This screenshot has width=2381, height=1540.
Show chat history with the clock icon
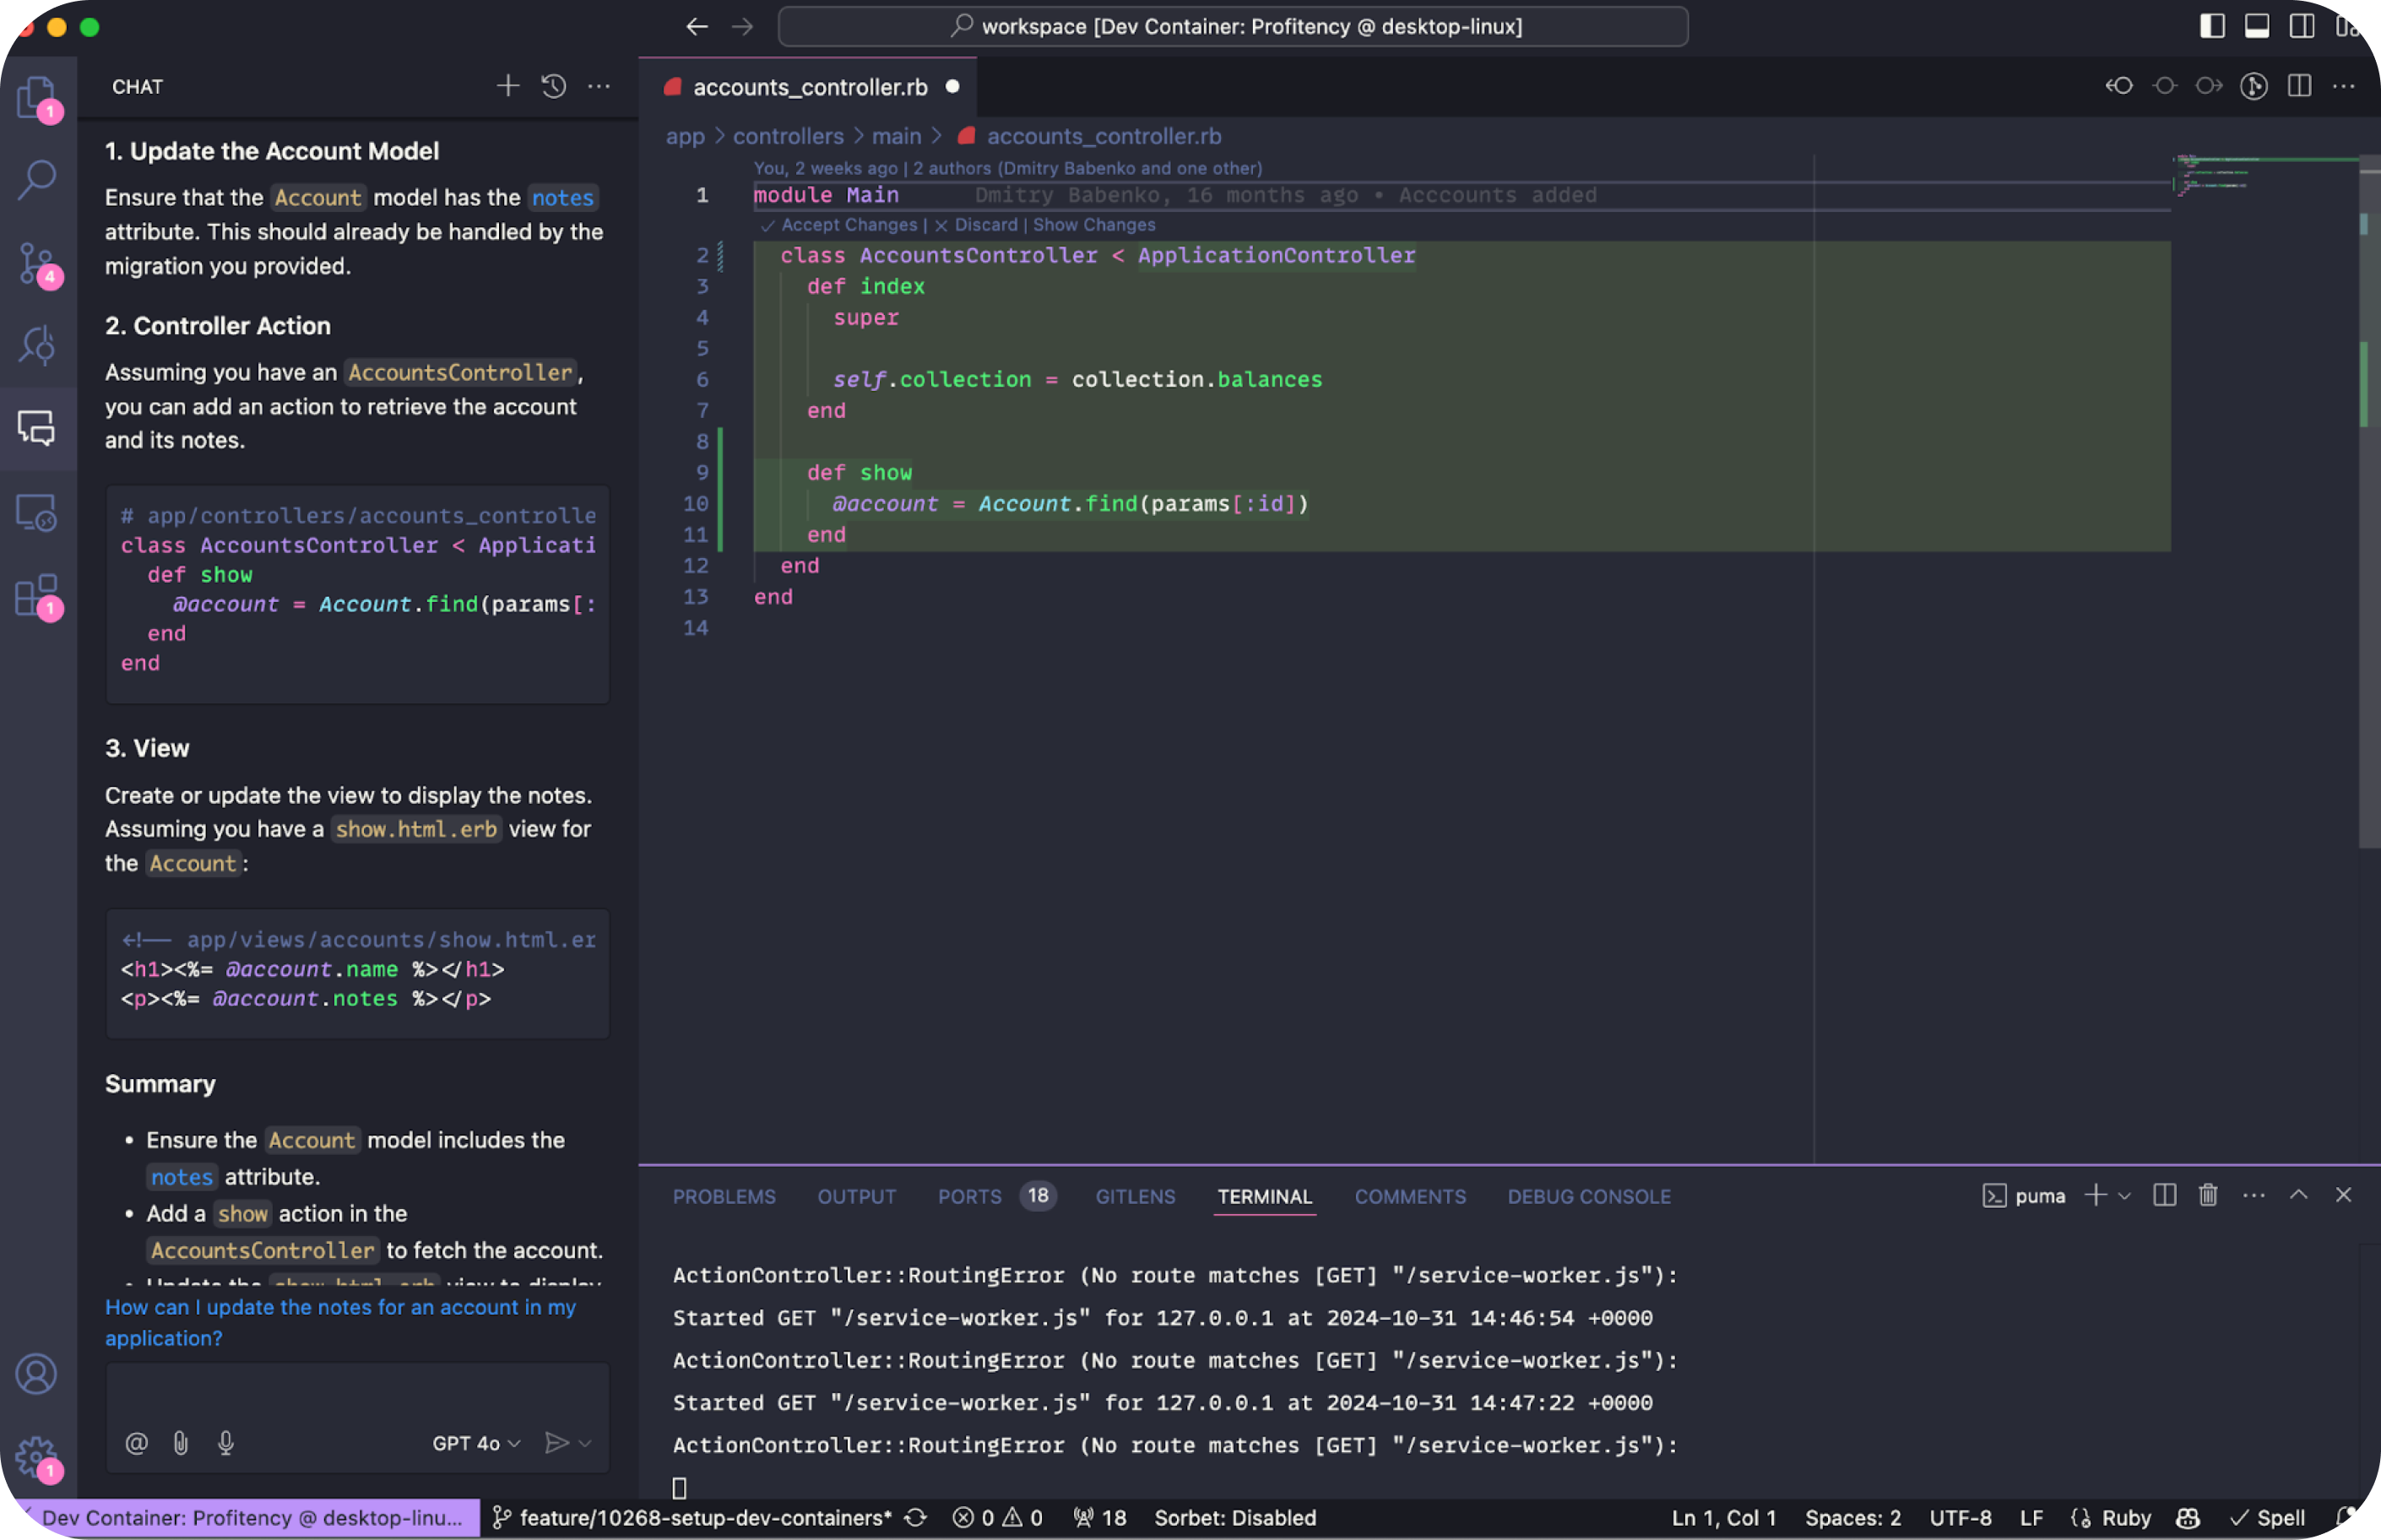click(x=554, y=87)
